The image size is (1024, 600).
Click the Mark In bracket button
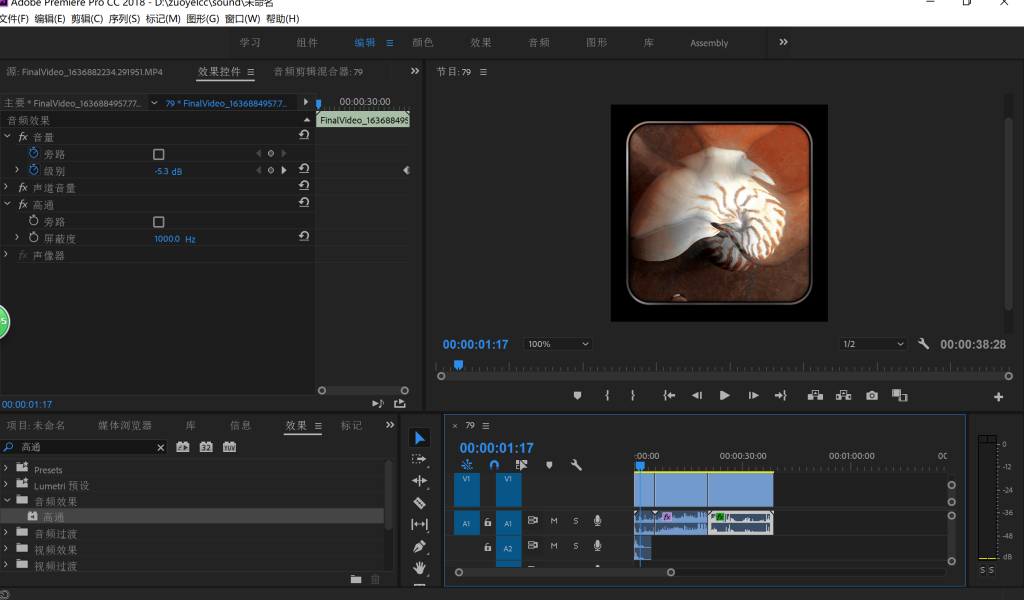607,396
